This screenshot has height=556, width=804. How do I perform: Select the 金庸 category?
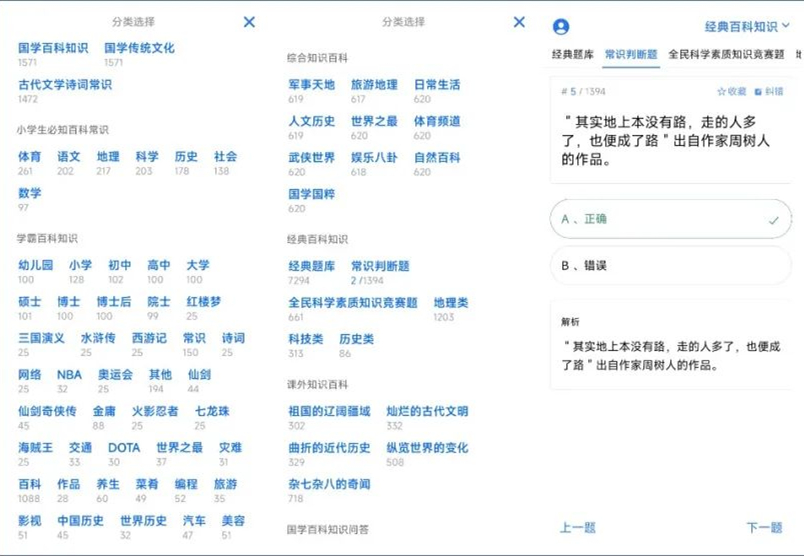pos(104,411)
